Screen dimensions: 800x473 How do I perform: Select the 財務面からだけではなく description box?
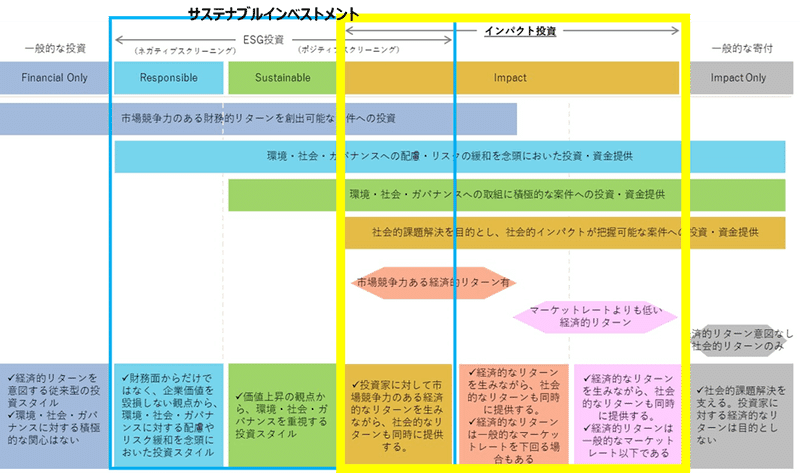[168, 415]
